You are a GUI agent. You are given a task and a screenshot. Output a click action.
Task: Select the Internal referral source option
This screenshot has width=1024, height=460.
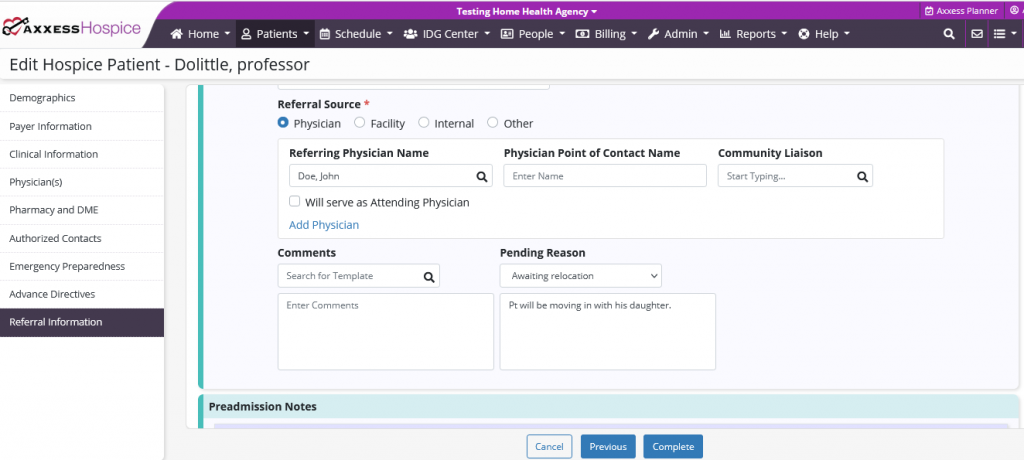424,123
